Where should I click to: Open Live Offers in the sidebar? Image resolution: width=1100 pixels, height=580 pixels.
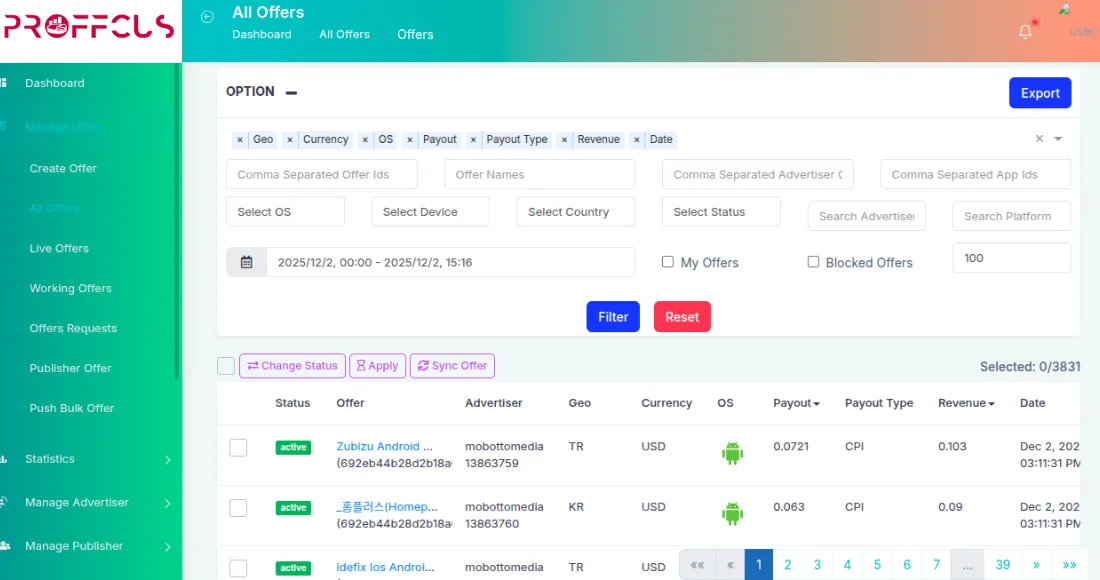59,248
